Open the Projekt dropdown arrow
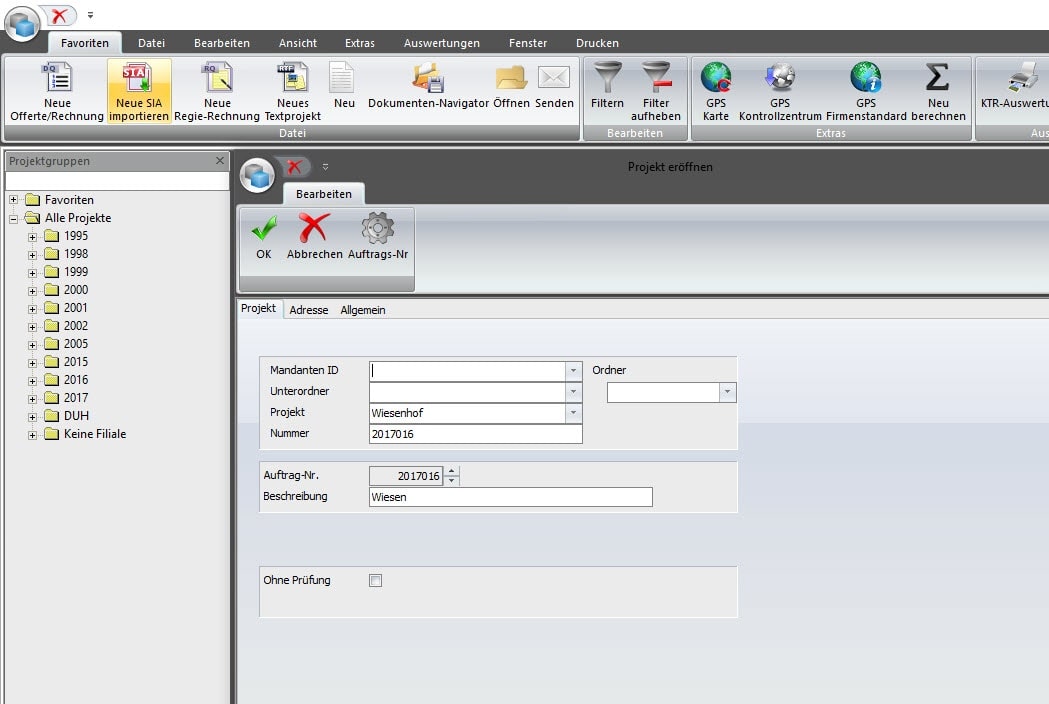The height and width of the screenshot is (704, 1049). click(x=573, y=413)
